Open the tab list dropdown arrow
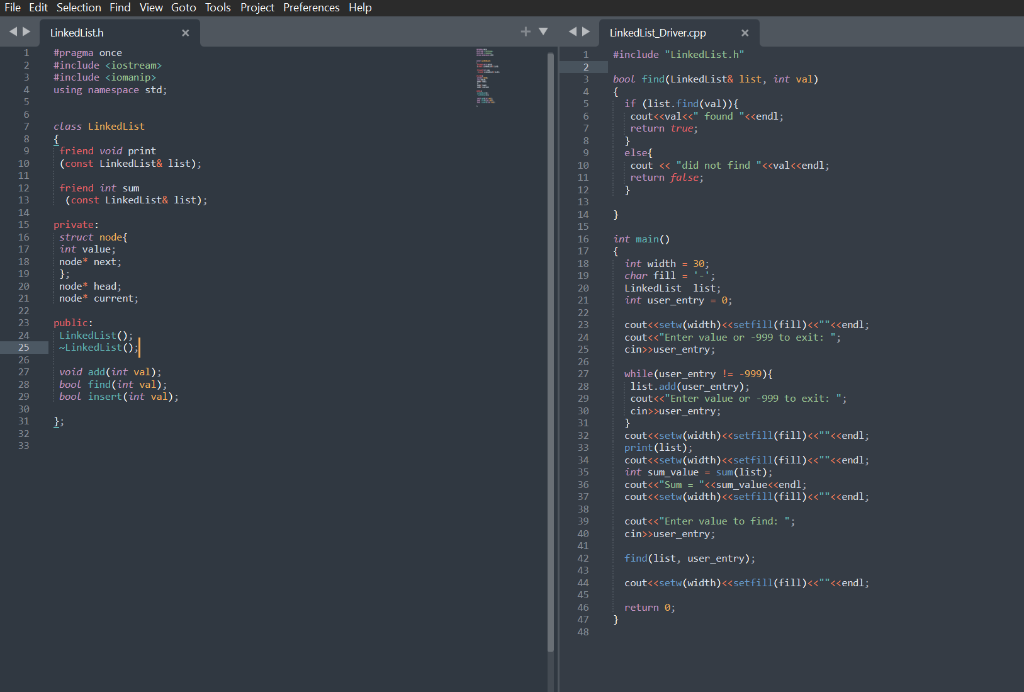Image resolution: width=1024 pixels, height=692 pixels. coord(542,31)
